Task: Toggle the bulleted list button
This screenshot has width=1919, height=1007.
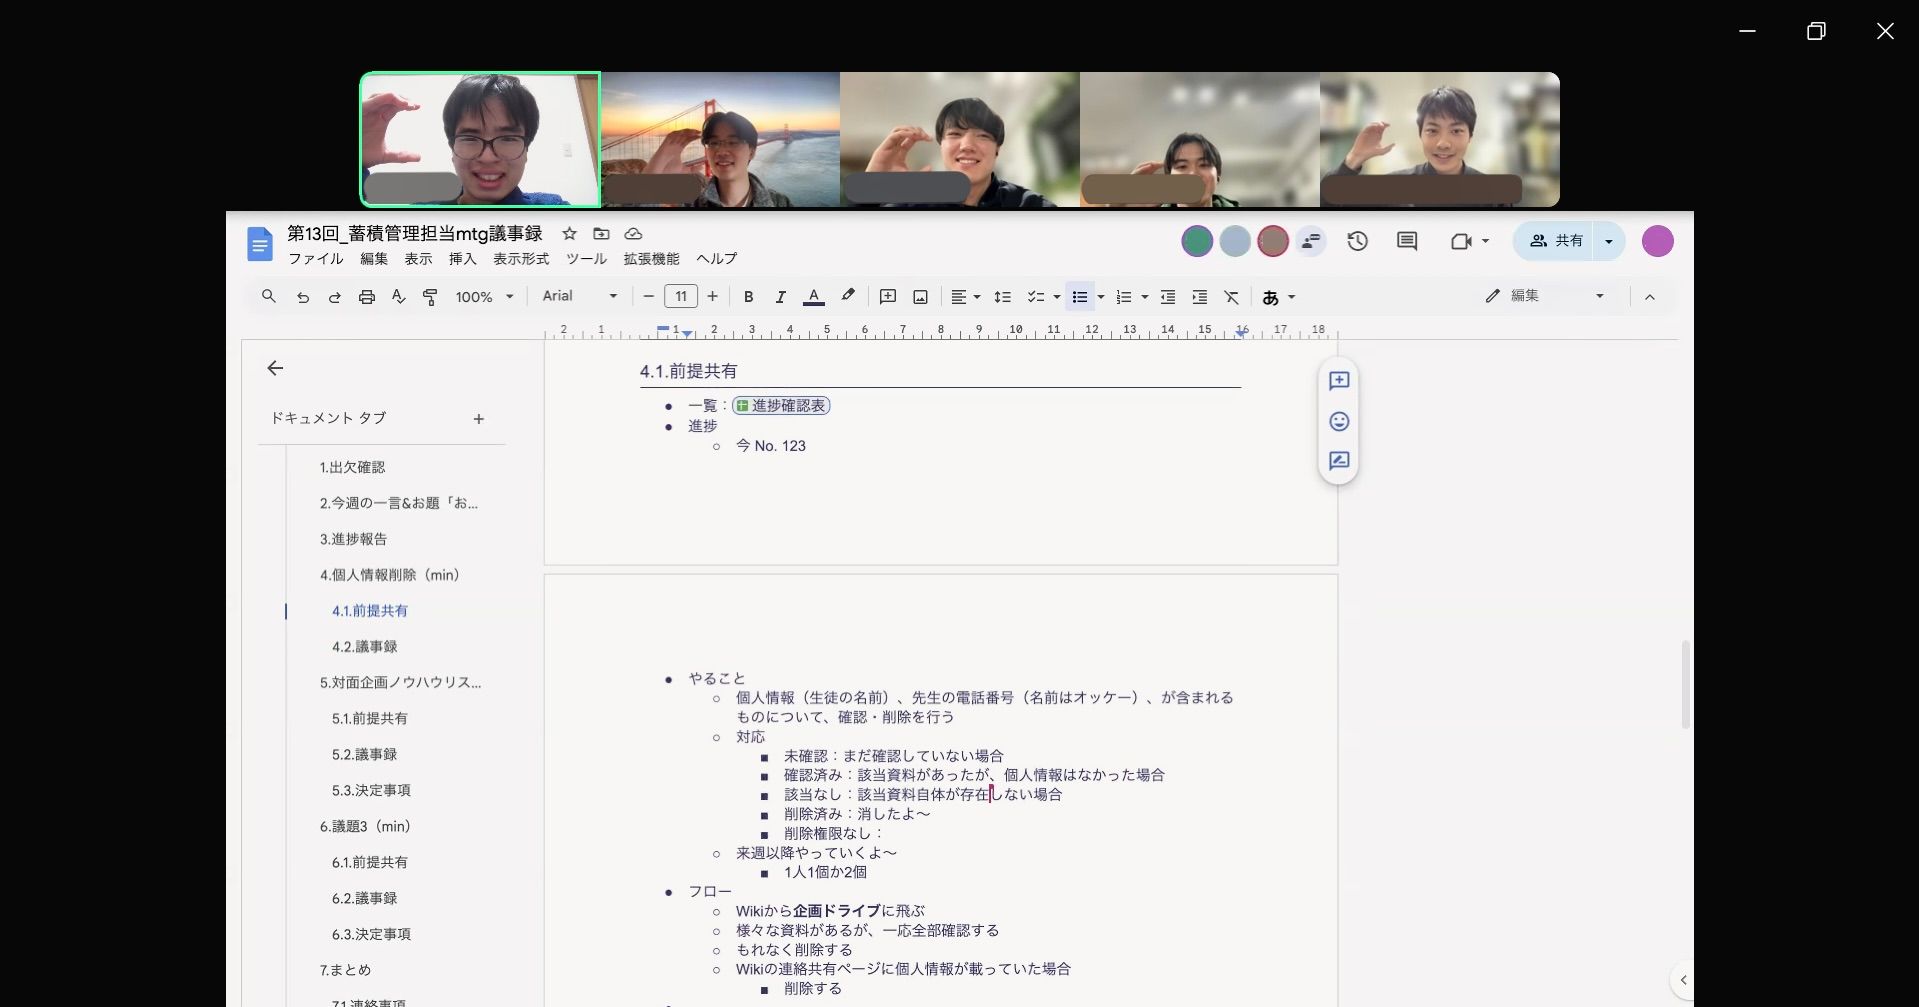Action: 1079,297
